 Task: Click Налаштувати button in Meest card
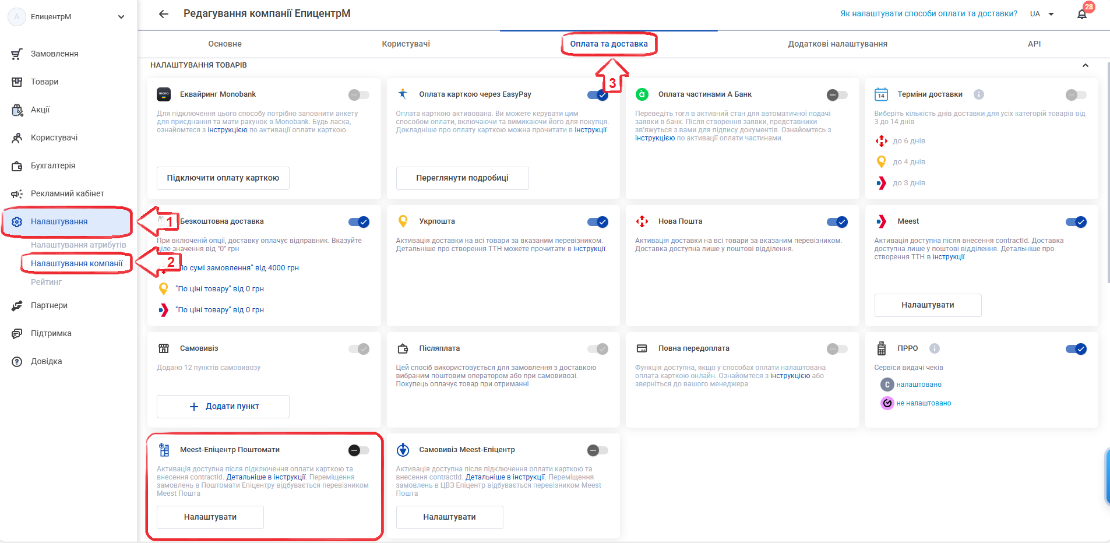point(927,305)
